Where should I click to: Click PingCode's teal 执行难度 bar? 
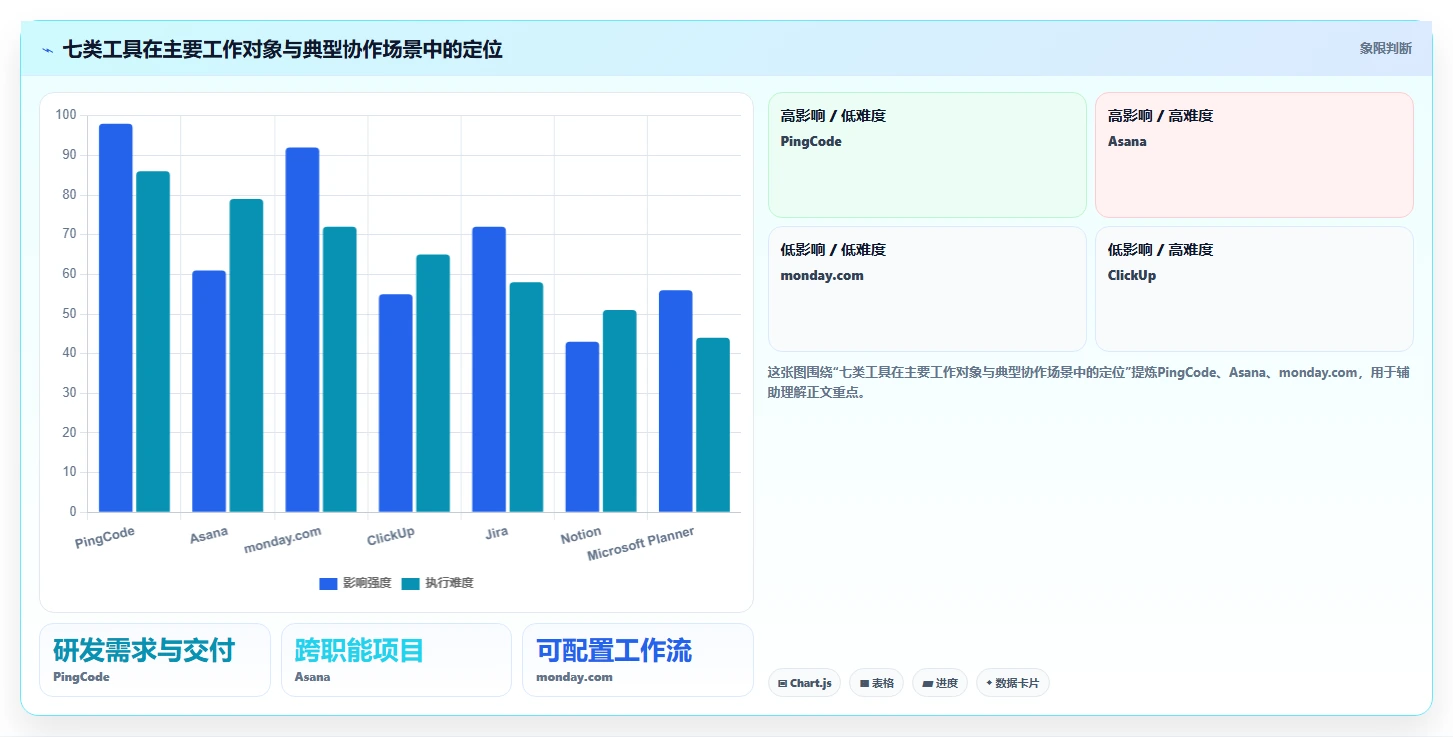[153, 342]
